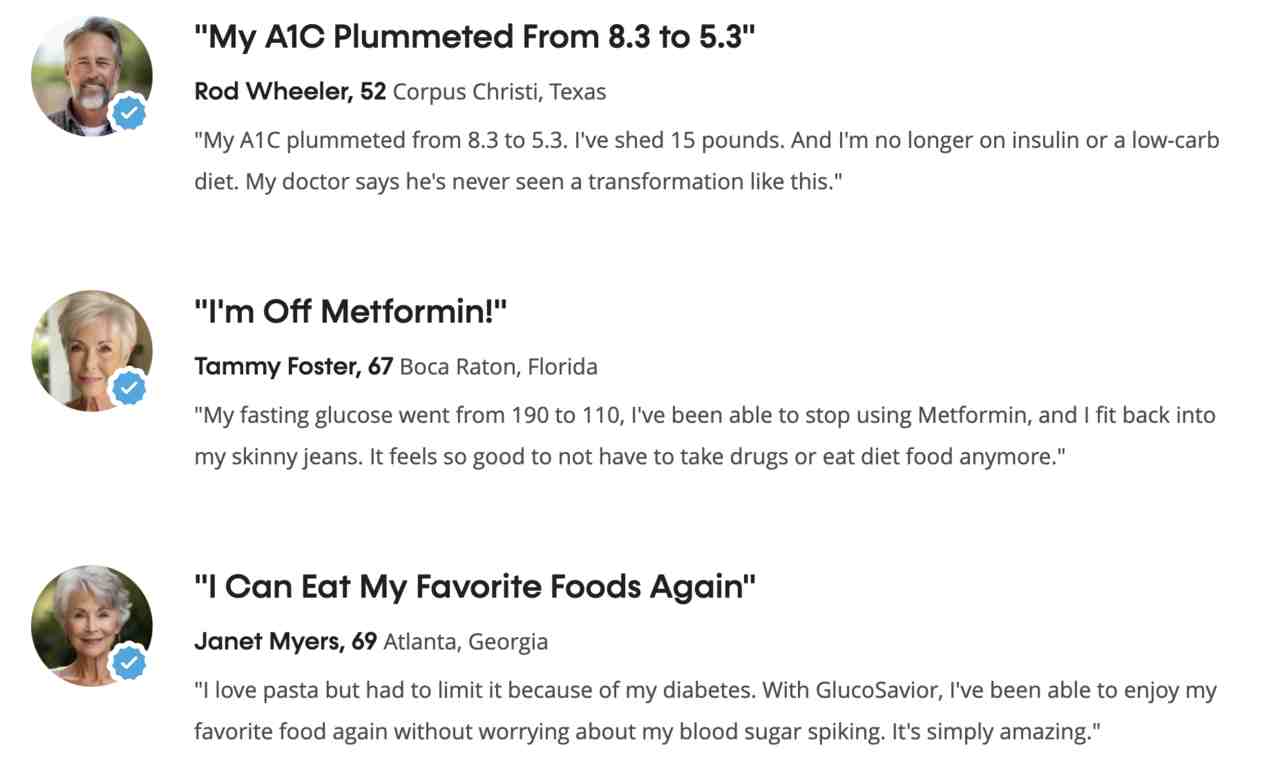Viewport: 1285px width, 778px height.
Task: Click the blue verified badge for Janet Myers
Action: click(x=129, y=662)
